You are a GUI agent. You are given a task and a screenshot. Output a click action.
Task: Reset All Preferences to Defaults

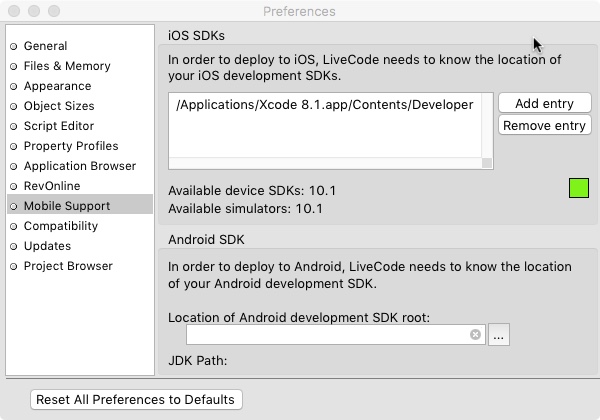[136, 399]
